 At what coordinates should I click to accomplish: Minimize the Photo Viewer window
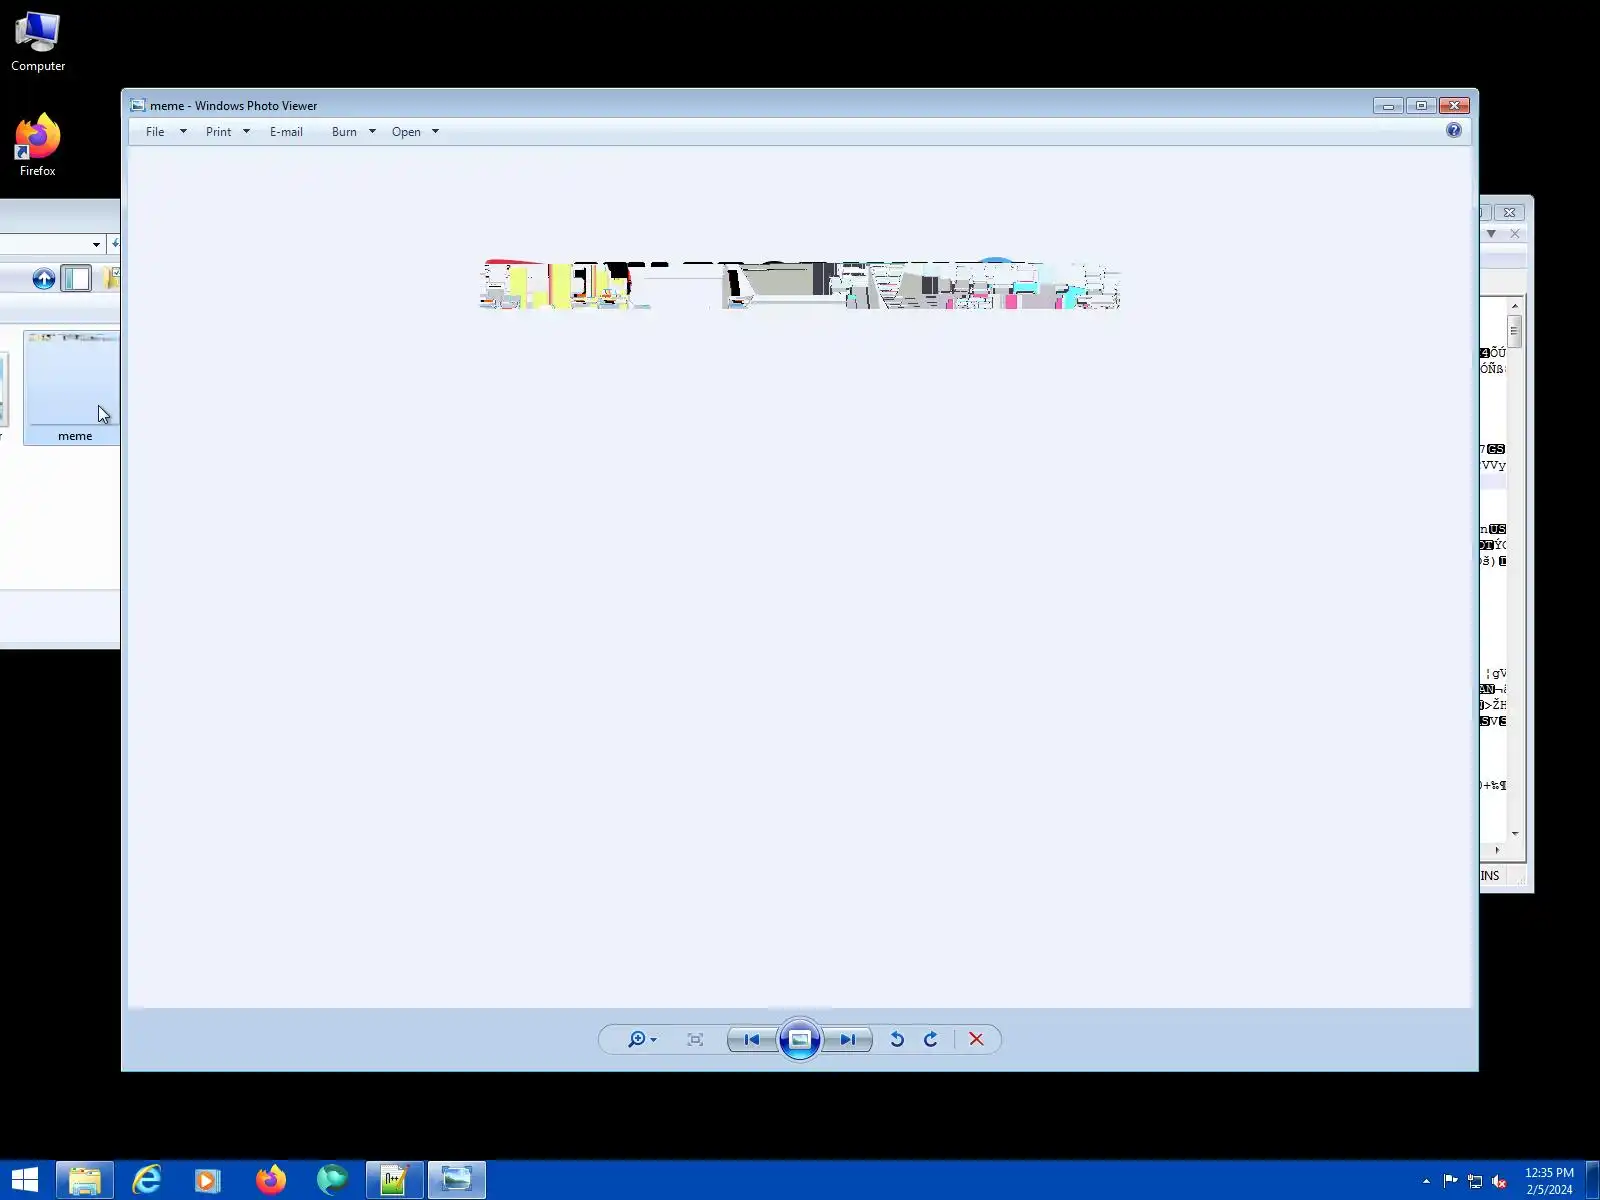[1388, 106]
